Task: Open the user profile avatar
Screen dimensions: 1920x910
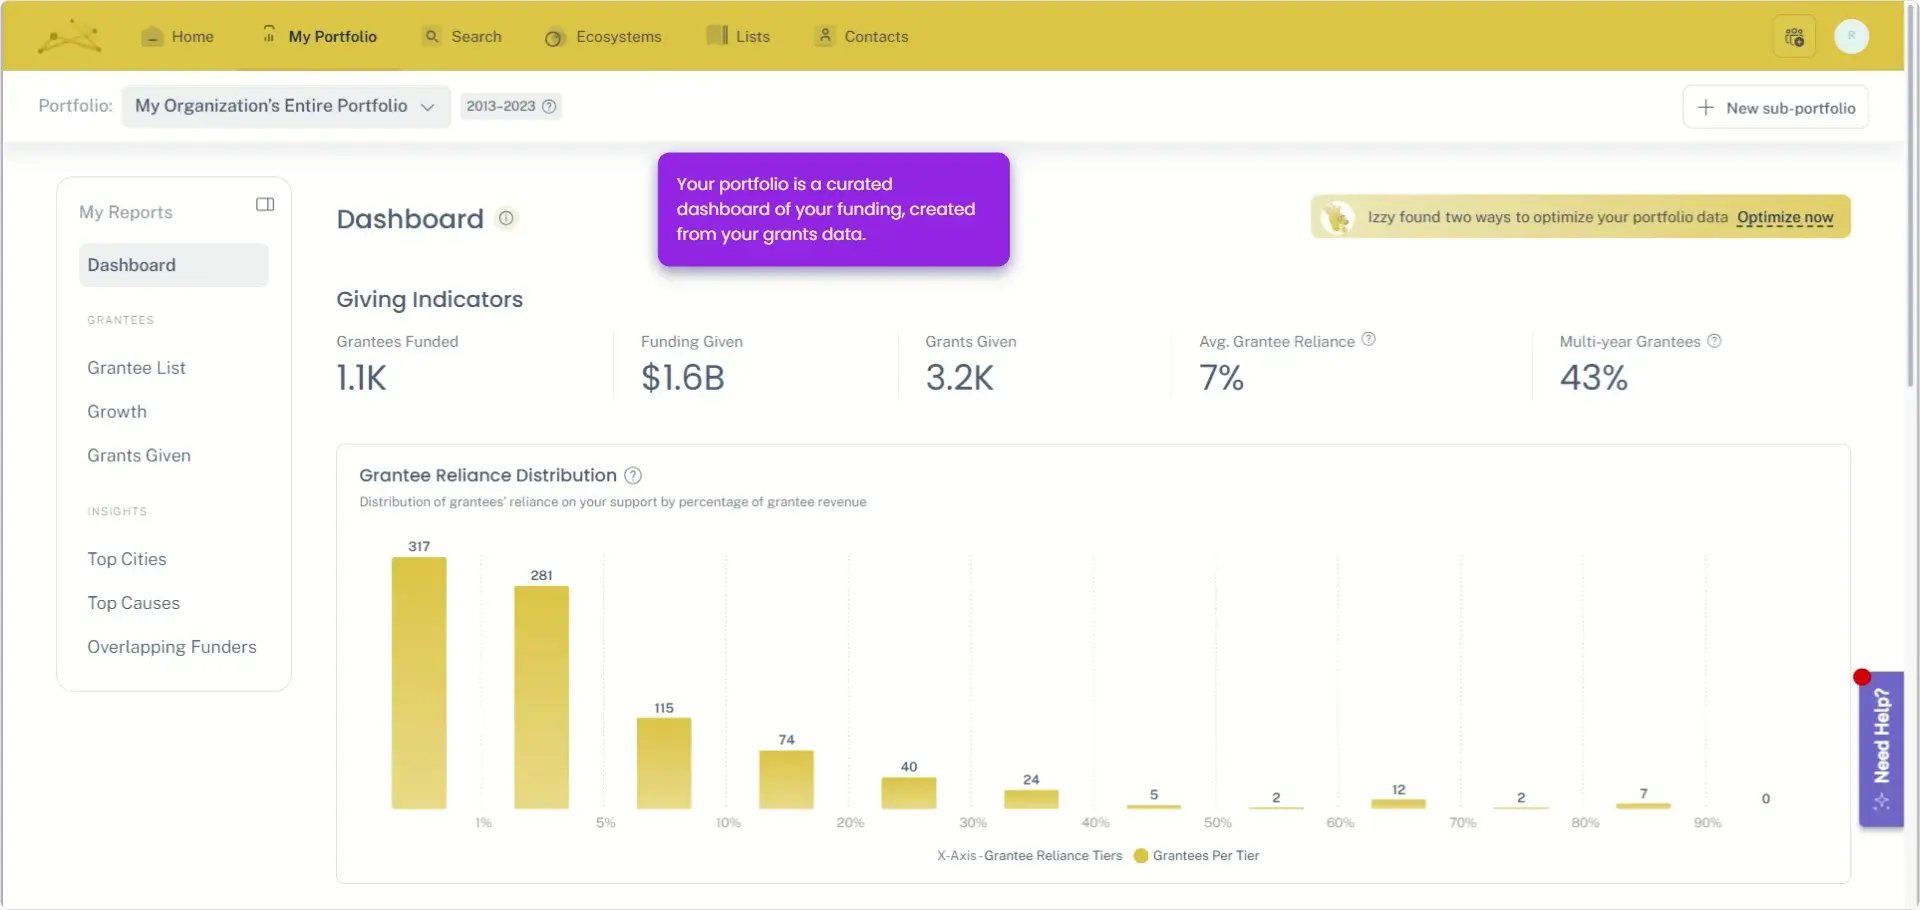Action: pyautogui.click(x=1851, y=36)
